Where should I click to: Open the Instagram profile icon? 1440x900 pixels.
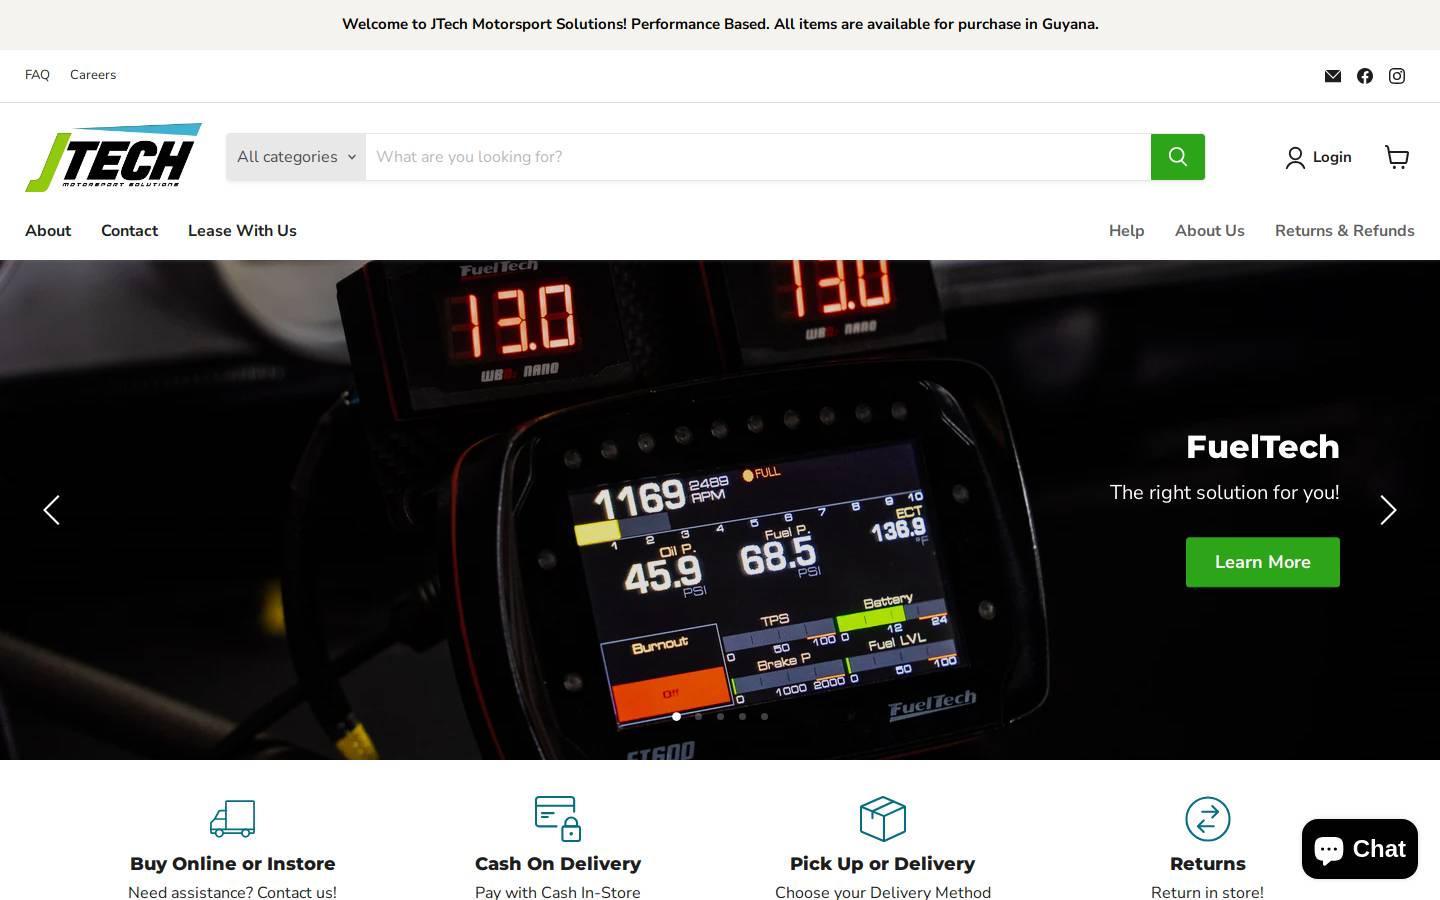[1397, 76]
